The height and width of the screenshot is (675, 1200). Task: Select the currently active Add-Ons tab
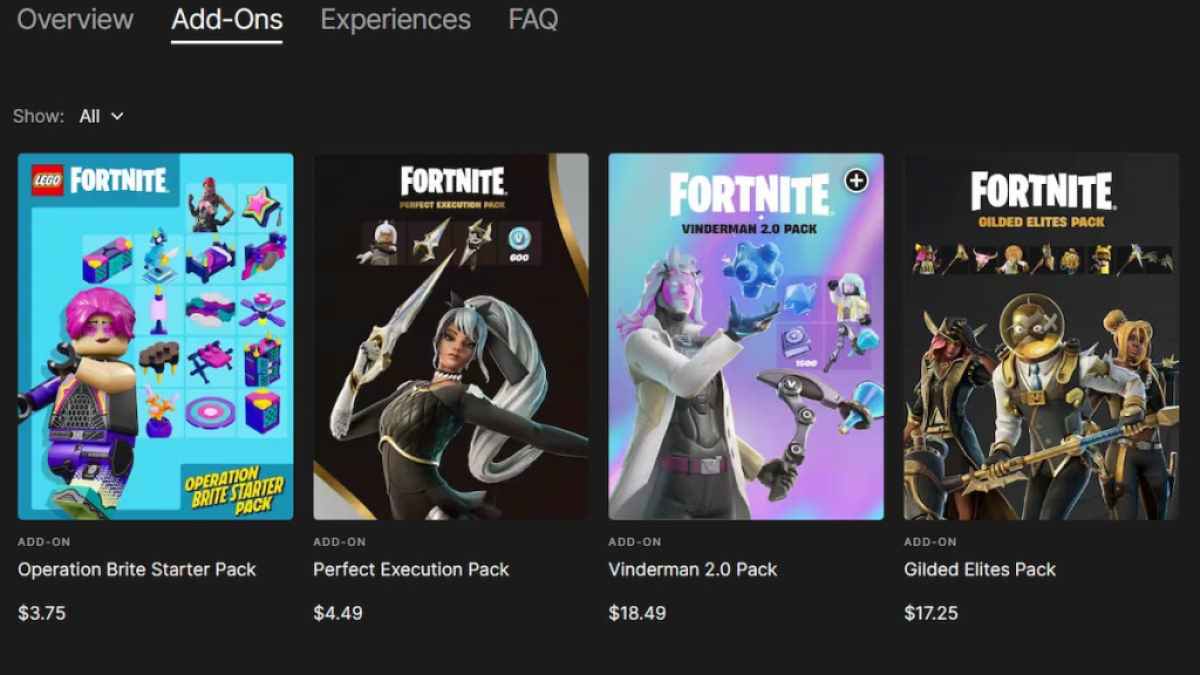[x=226, y=20]
